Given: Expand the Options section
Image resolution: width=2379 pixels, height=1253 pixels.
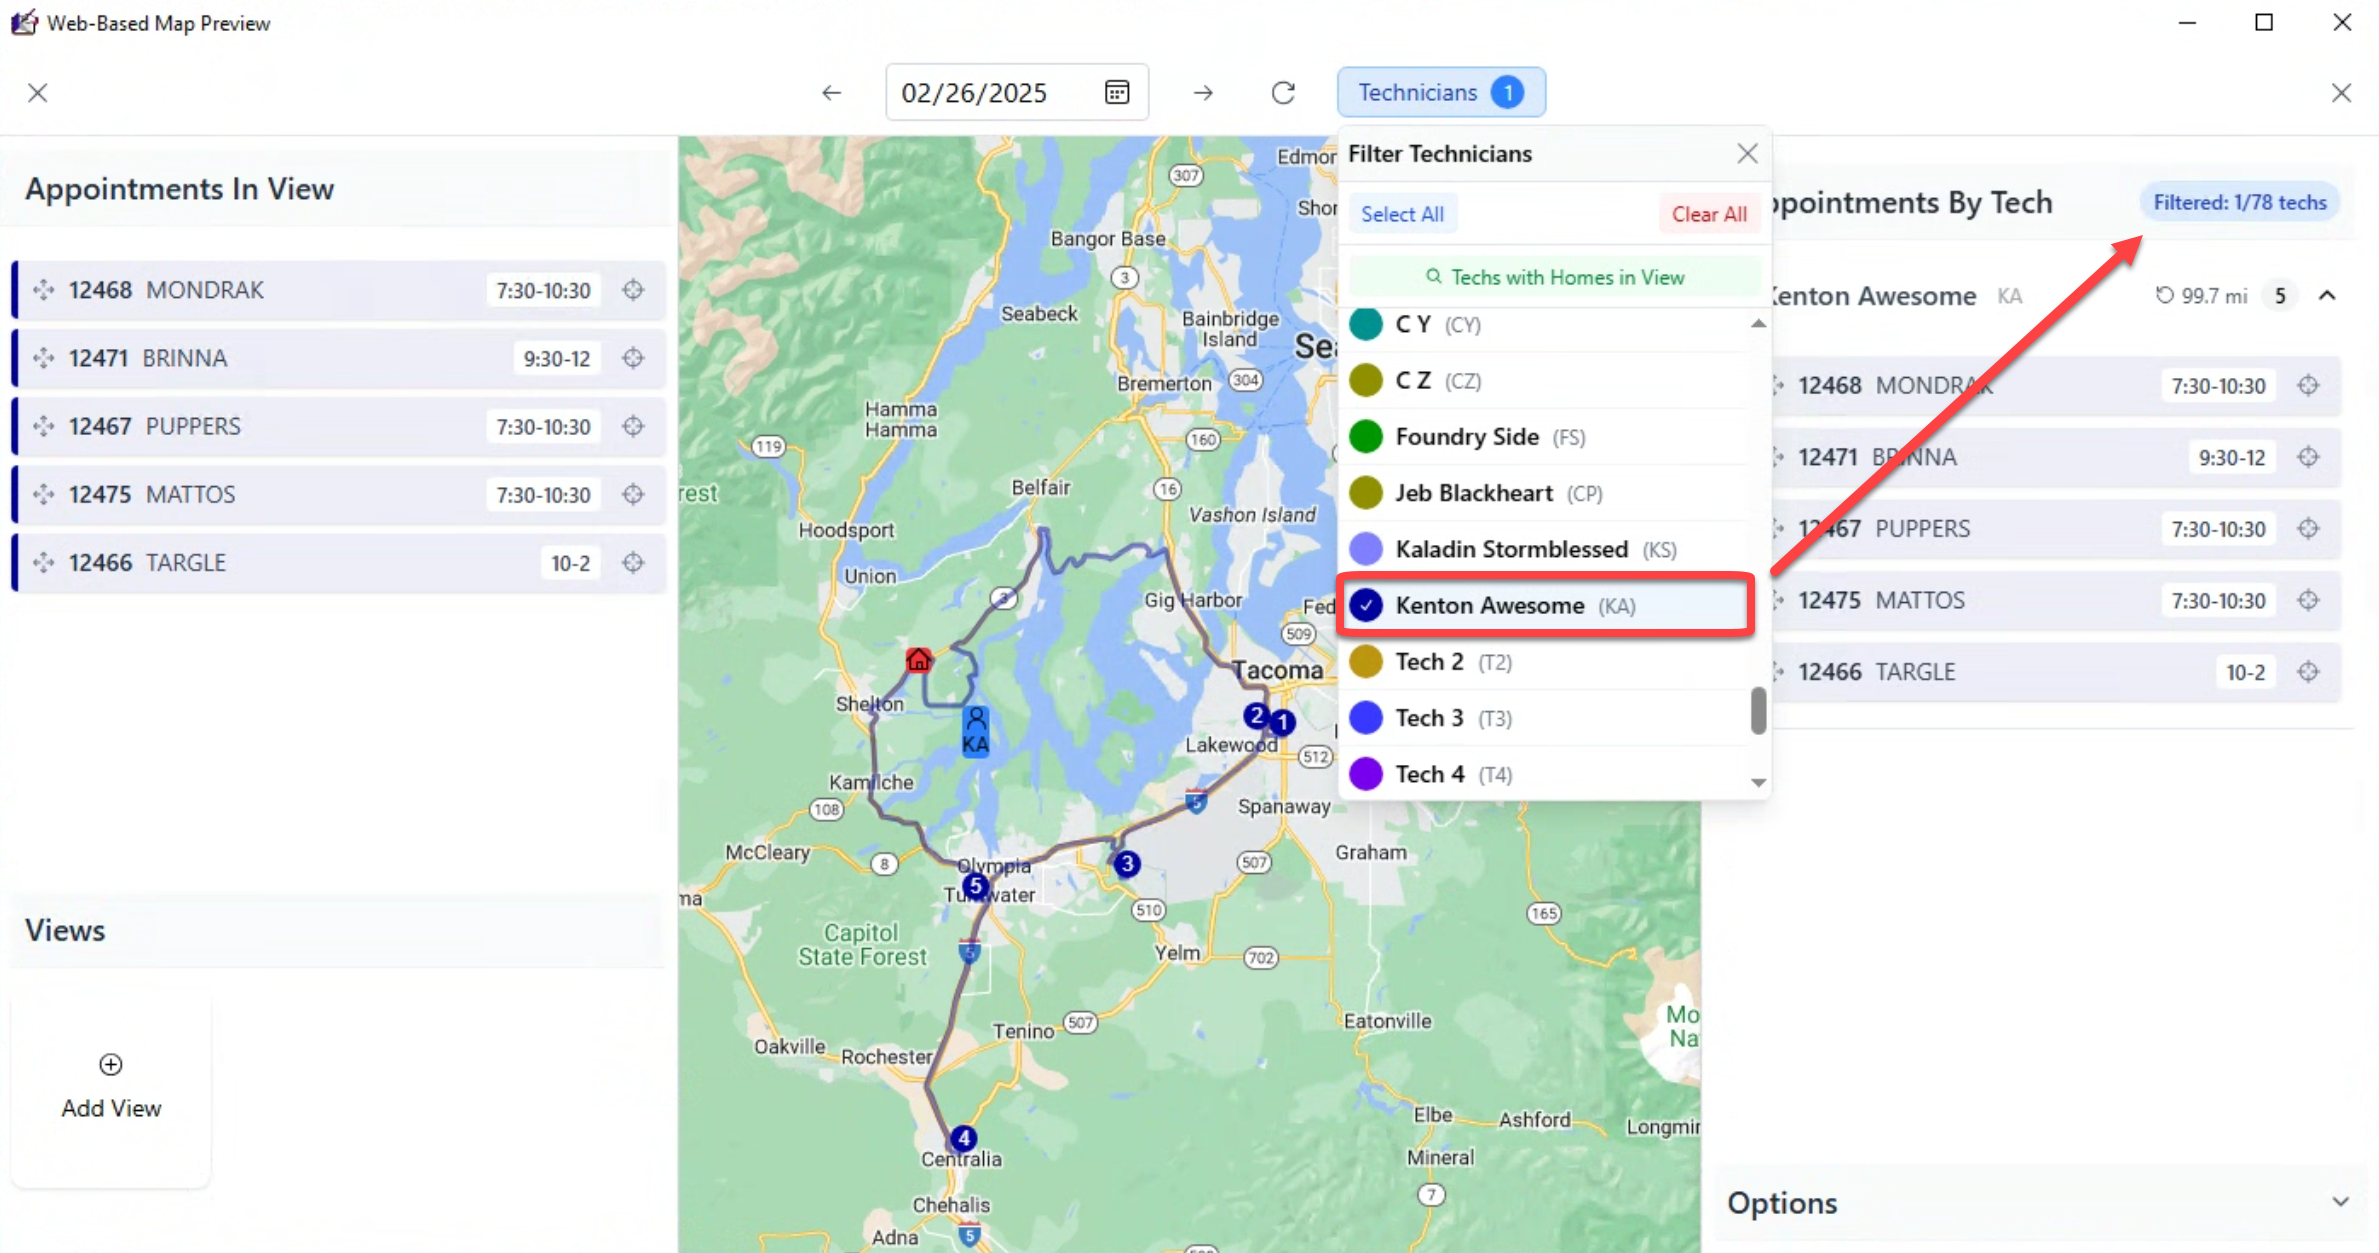Looking at the screenshot, I should (x=2340, y=1202).
